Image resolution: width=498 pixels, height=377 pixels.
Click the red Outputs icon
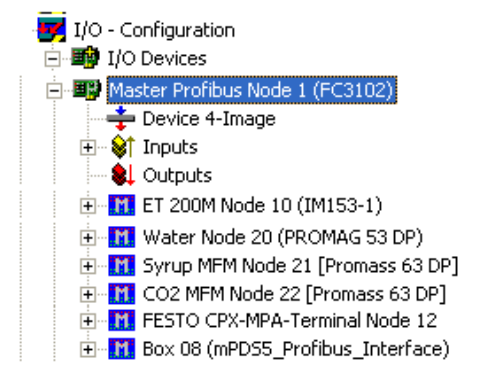coord(123,175)
